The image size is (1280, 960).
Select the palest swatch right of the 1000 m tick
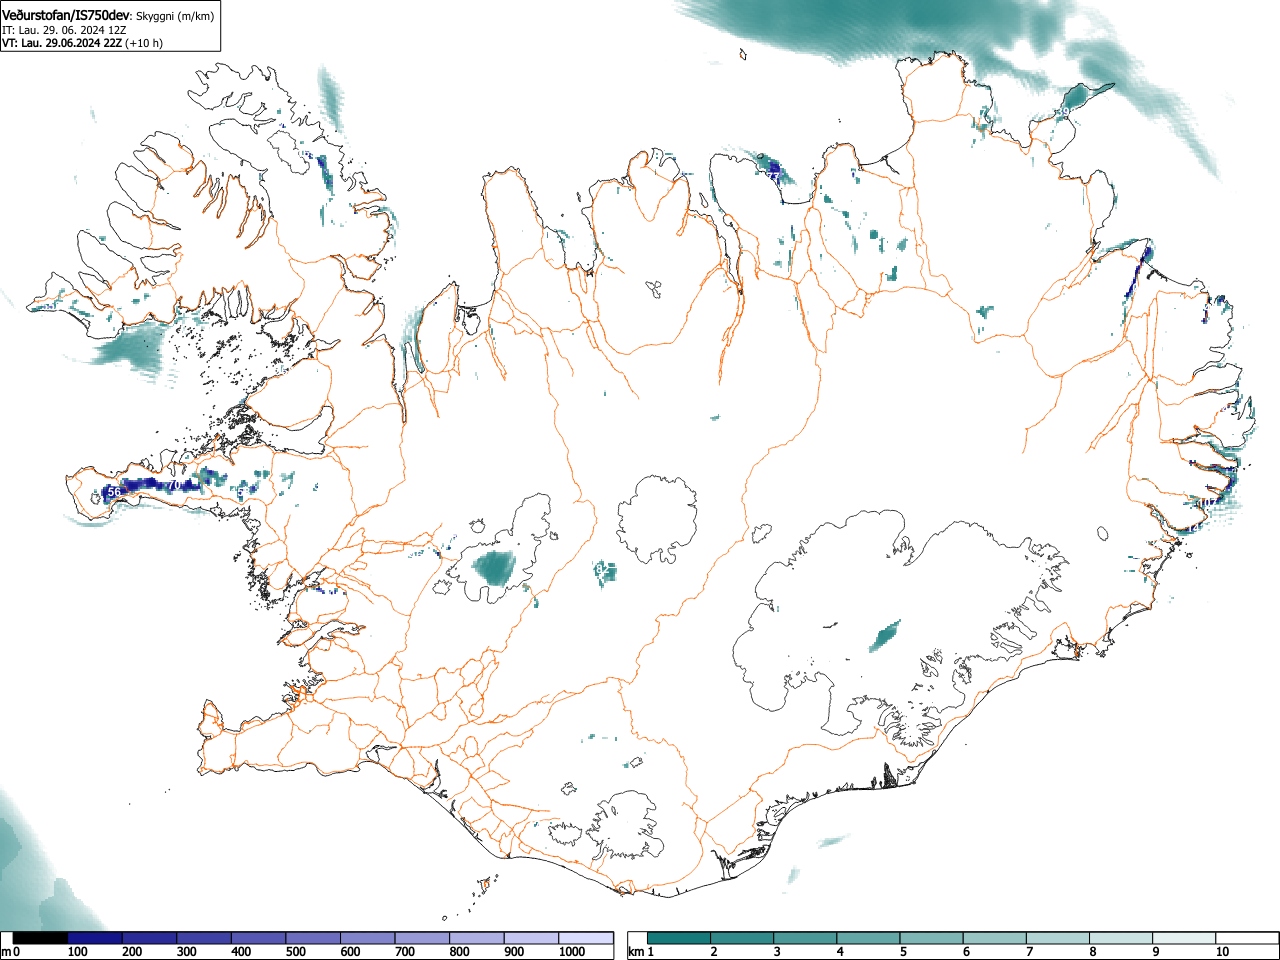pyautogui.click(x=586, y=938)
